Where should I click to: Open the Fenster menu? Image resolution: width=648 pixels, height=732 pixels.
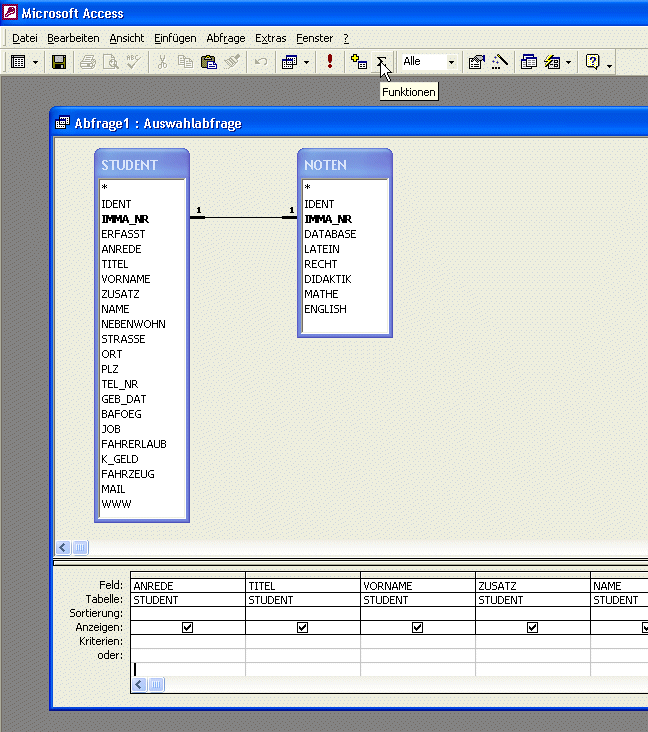(x=314, y=38)
